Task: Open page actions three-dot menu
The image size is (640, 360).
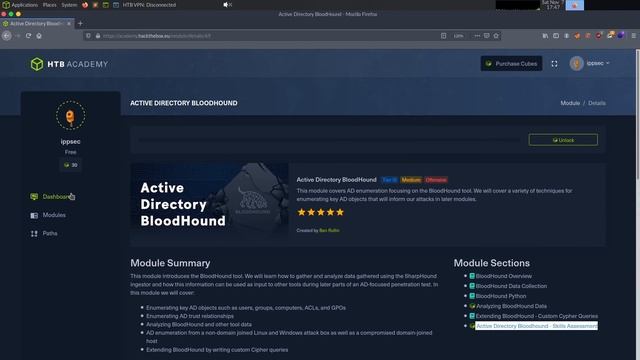Action: pos(477,36)
